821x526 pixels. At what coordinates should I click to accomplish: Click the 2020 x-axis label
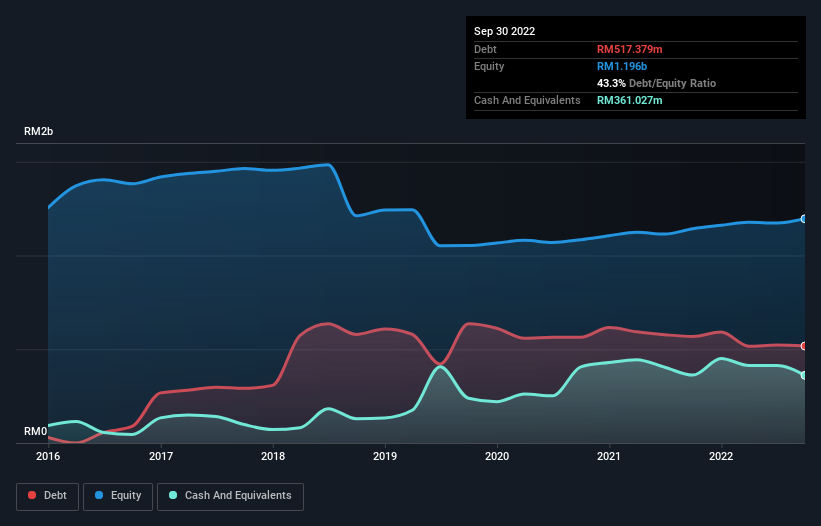coord(497,456)
